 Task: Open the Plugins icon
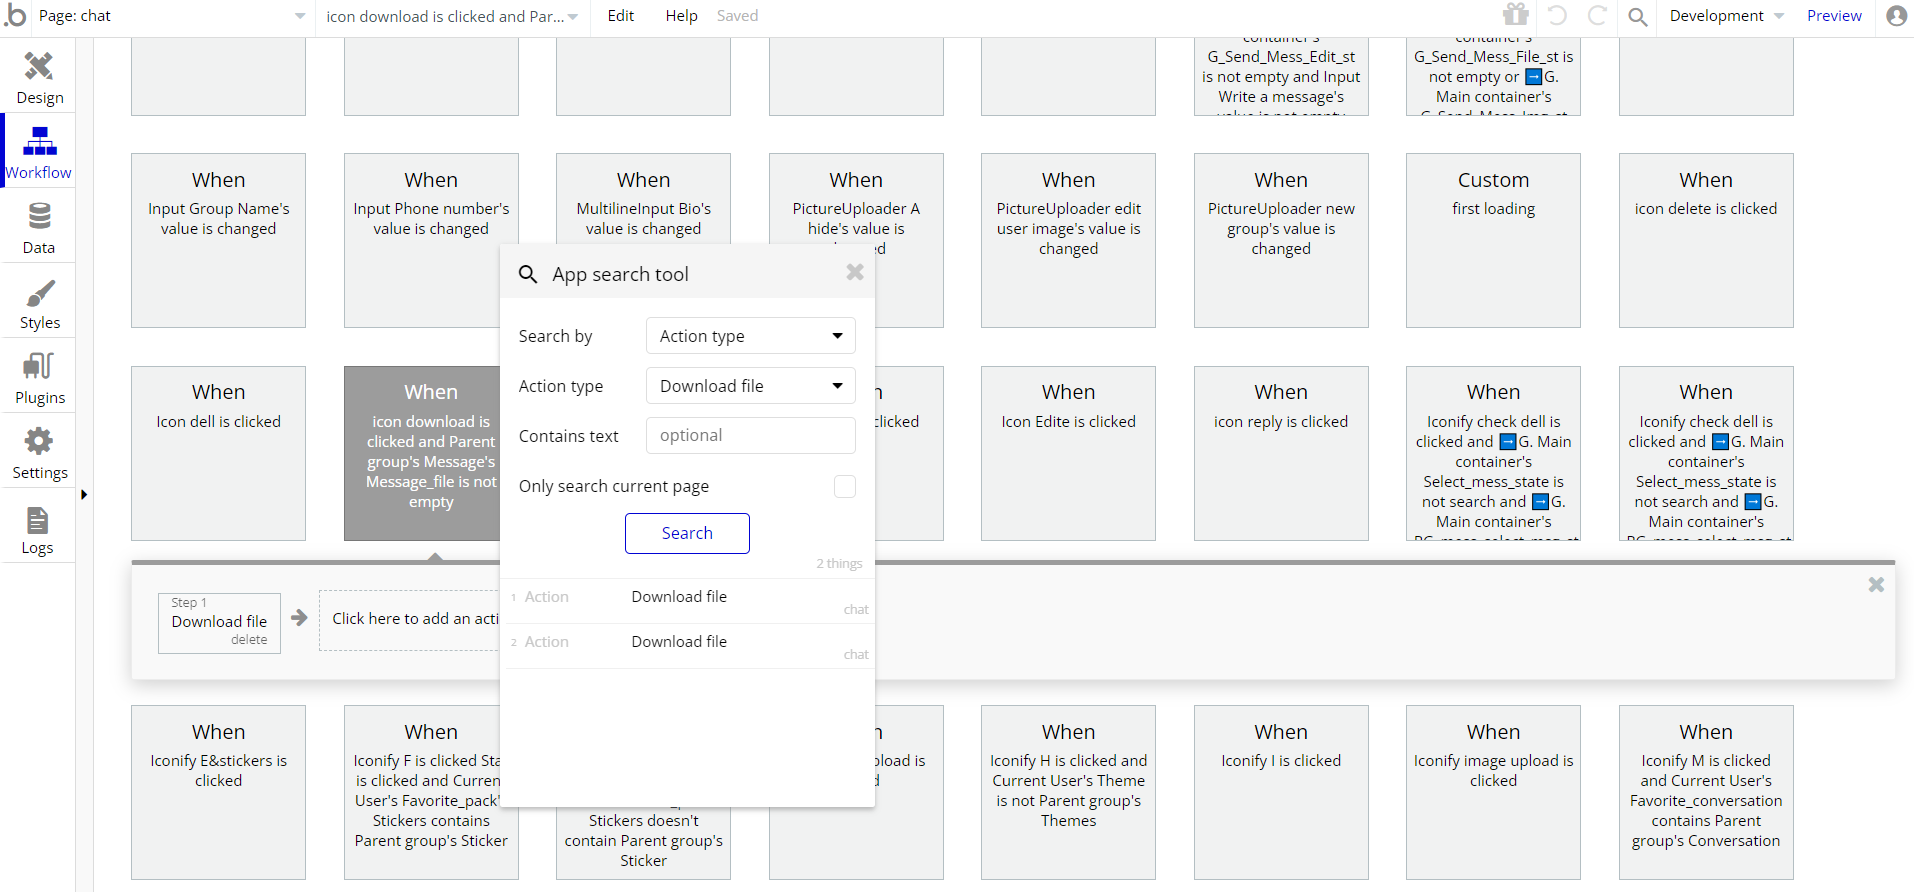click(39, 367)
